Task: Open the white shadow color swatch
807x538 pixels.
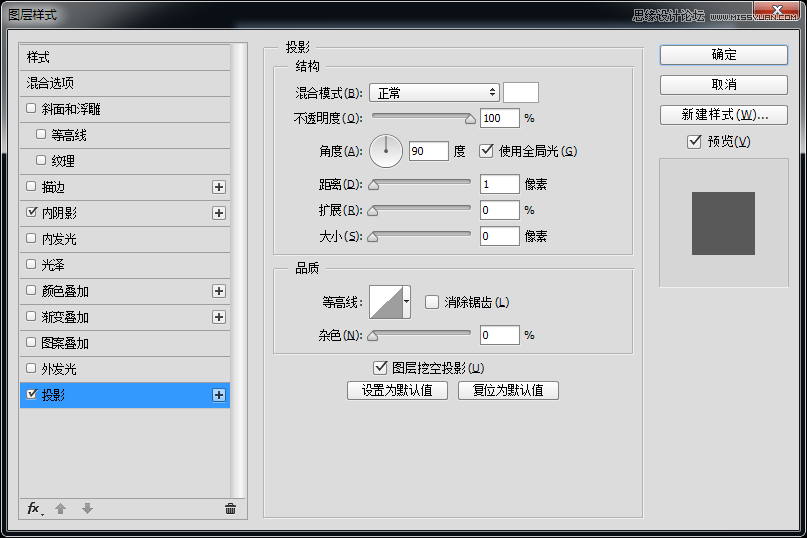Action: 521,93
